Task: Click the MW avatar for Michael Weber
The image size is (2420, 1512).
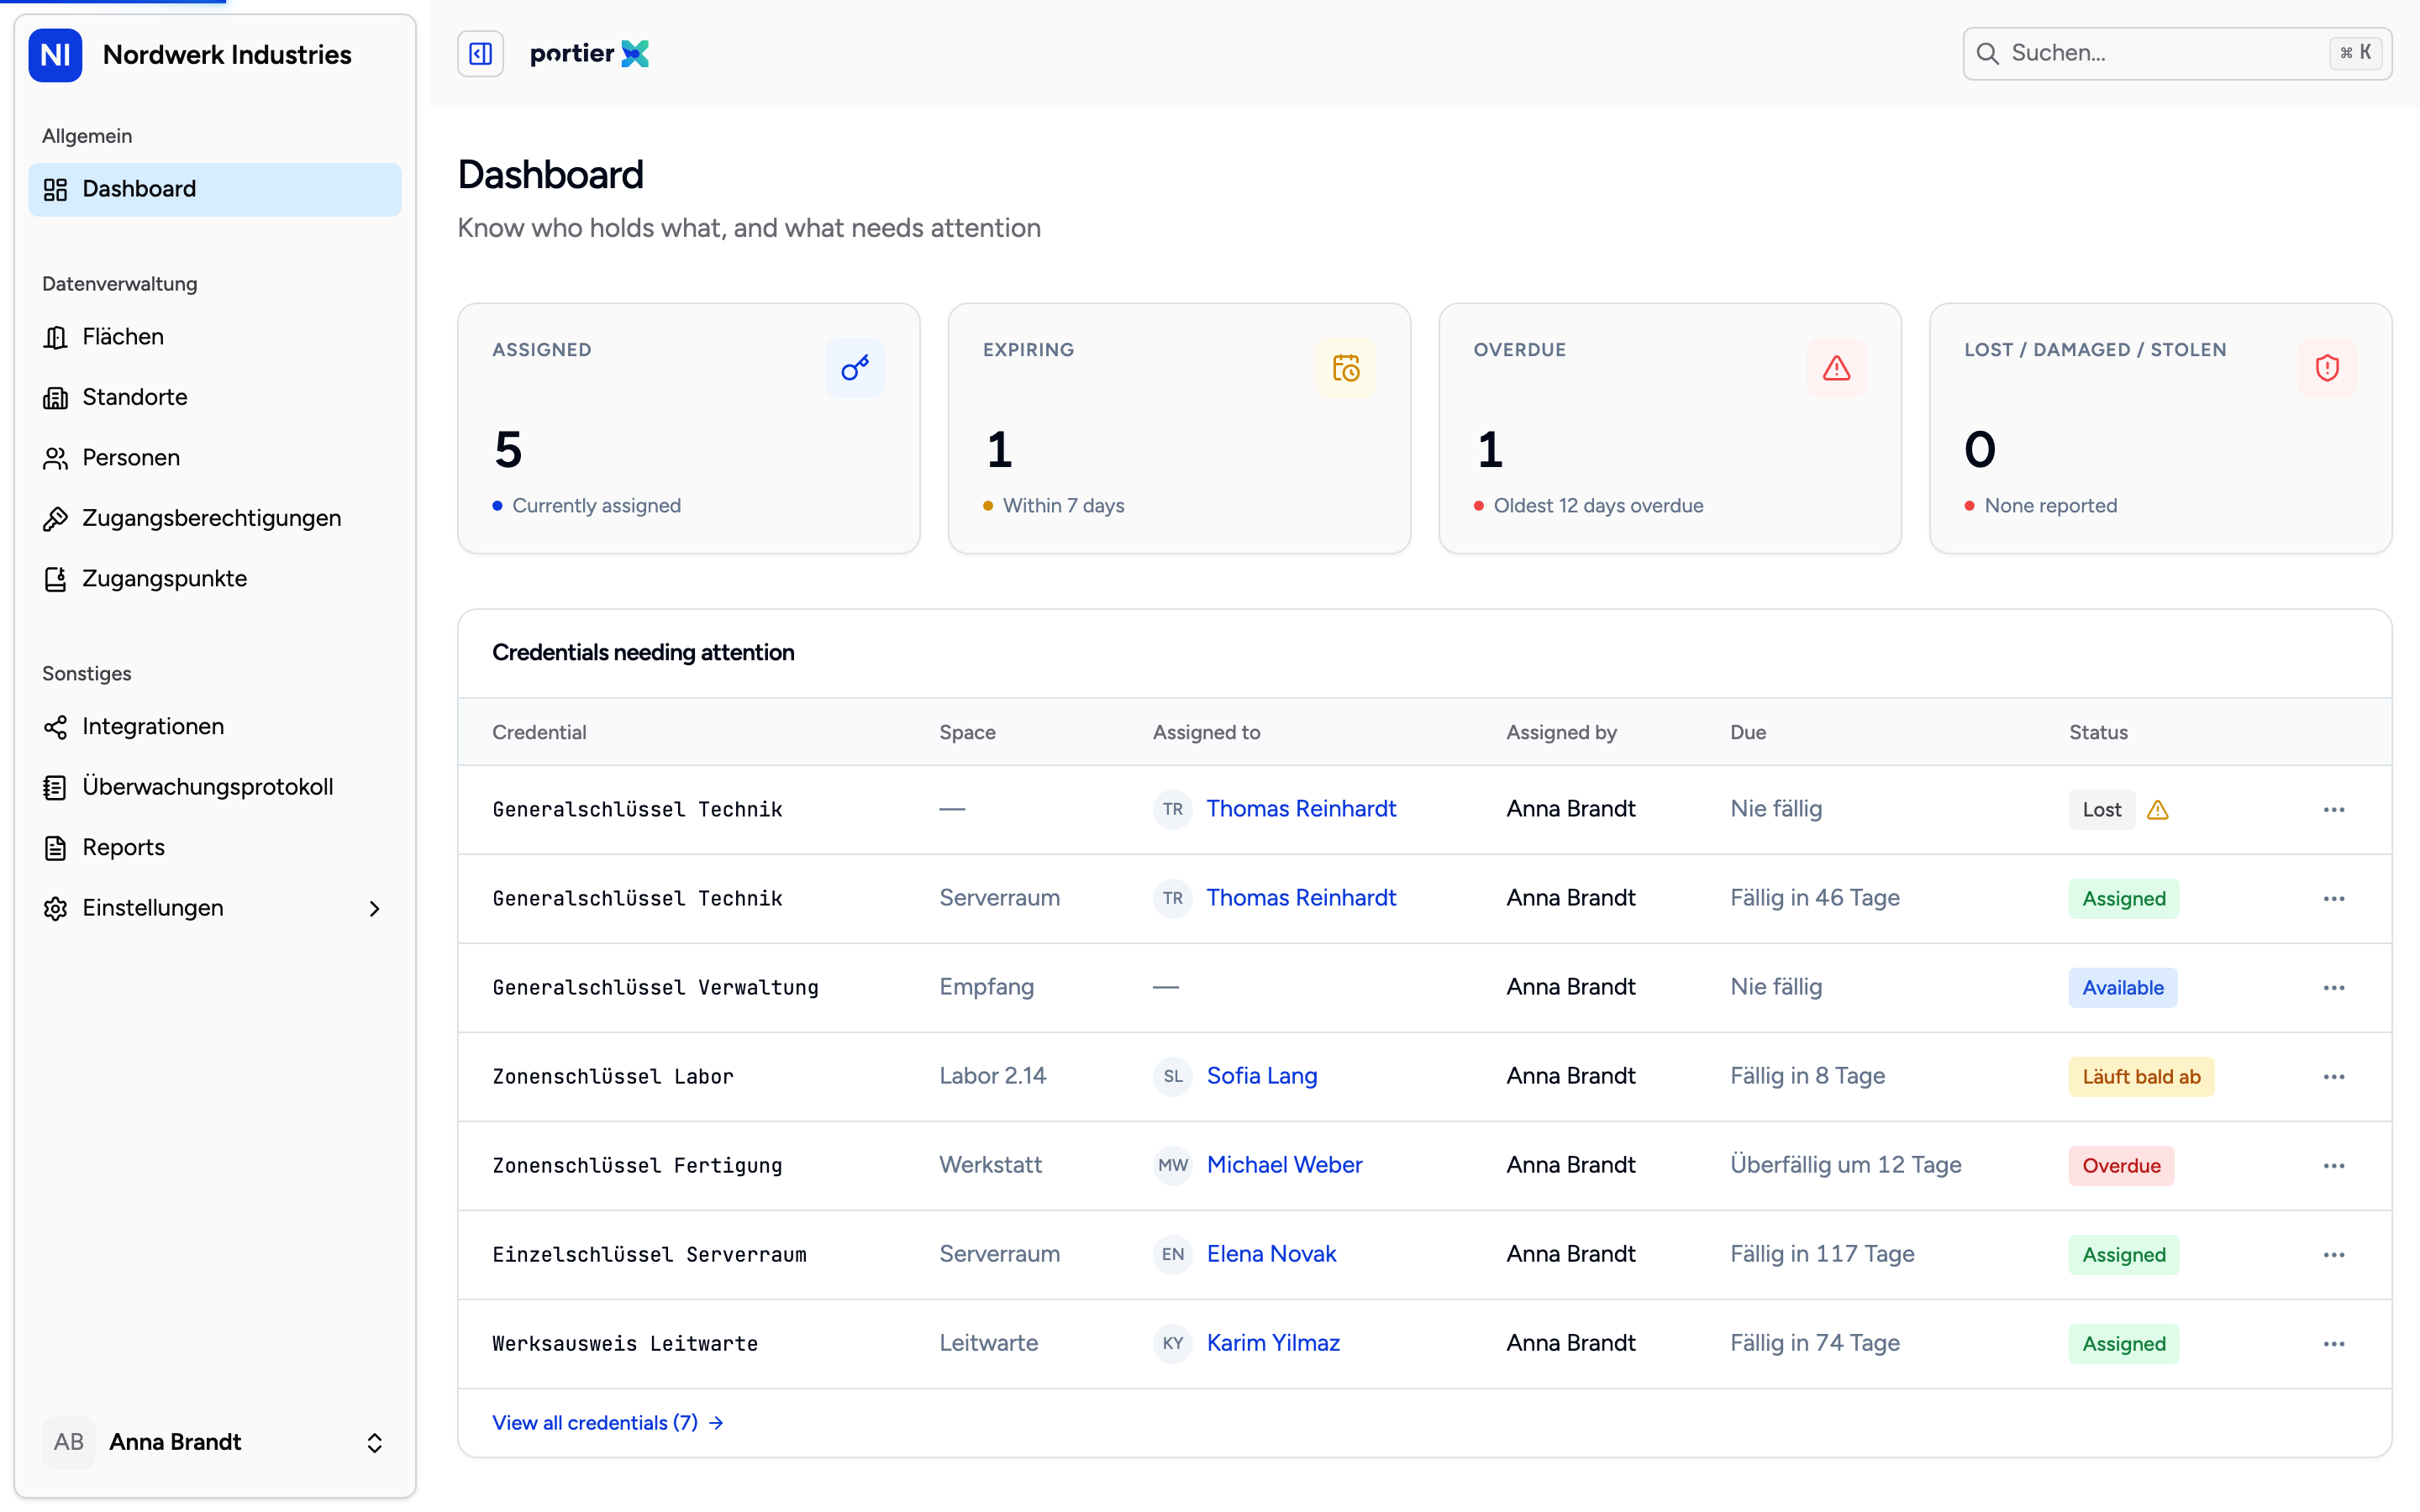Action: (1173, 1166)
